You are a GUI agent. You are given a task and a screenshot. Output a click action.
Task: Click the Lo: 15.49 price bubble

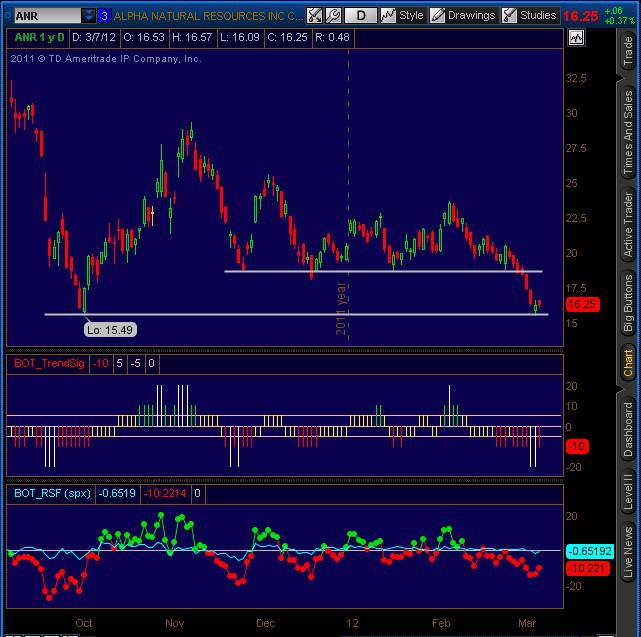click(110, 330)
